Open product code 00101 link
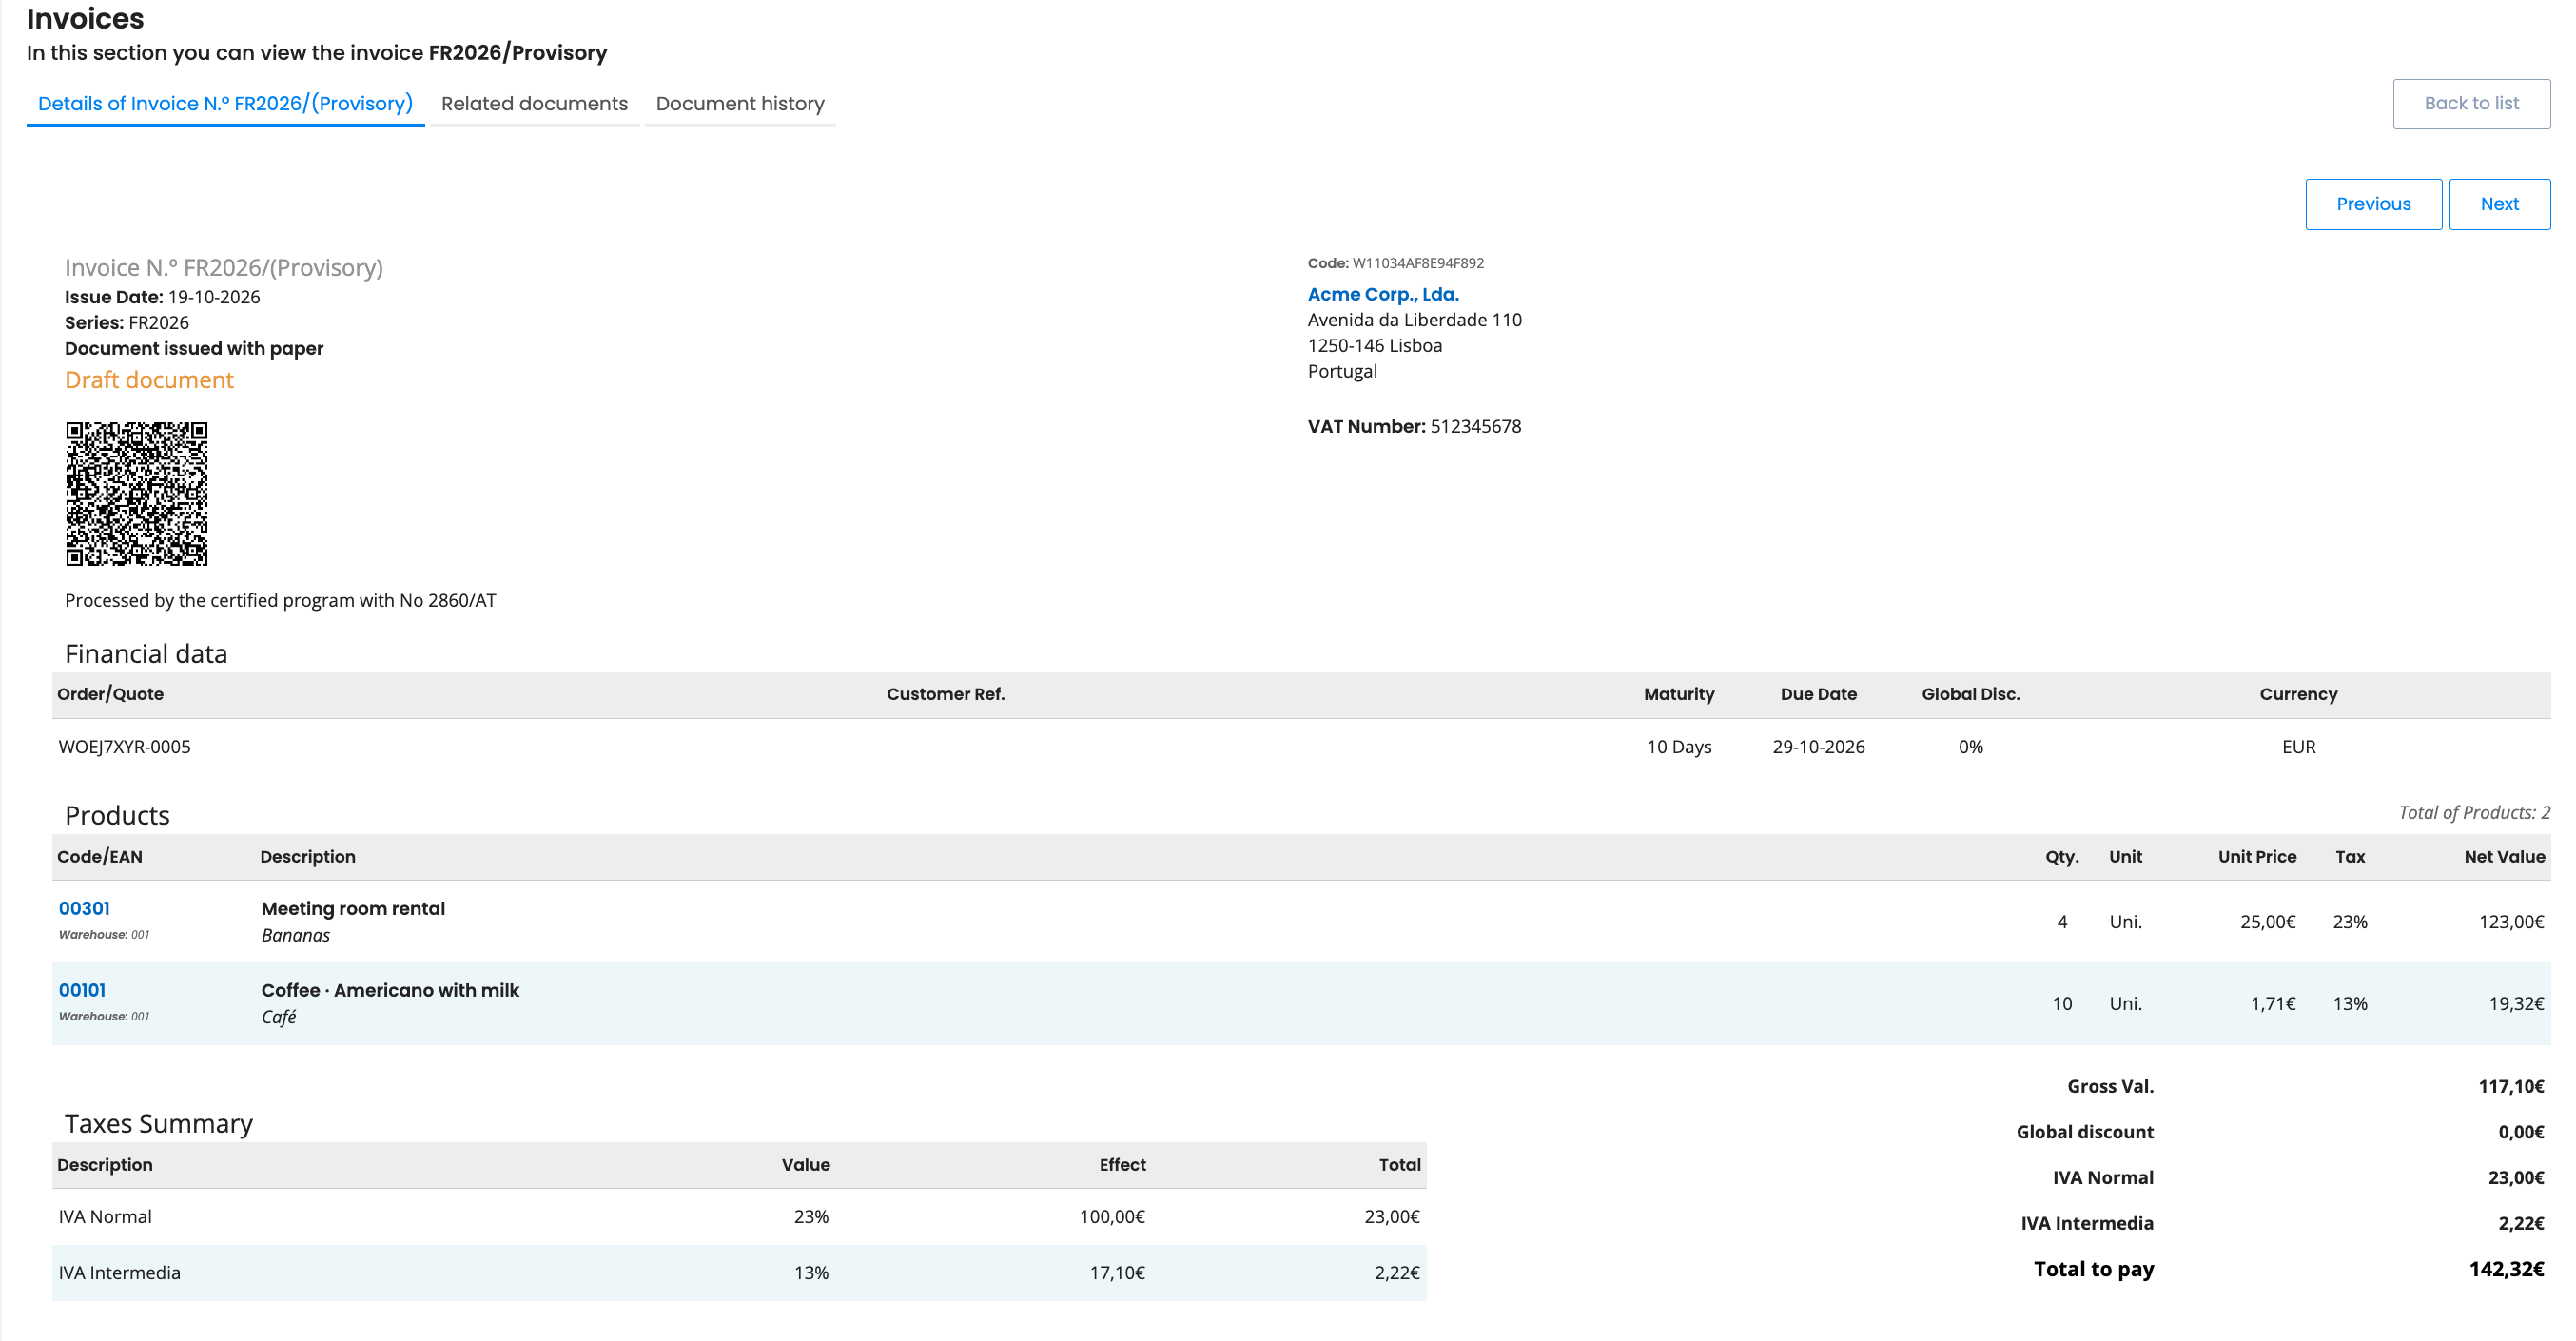 point(82,990)
